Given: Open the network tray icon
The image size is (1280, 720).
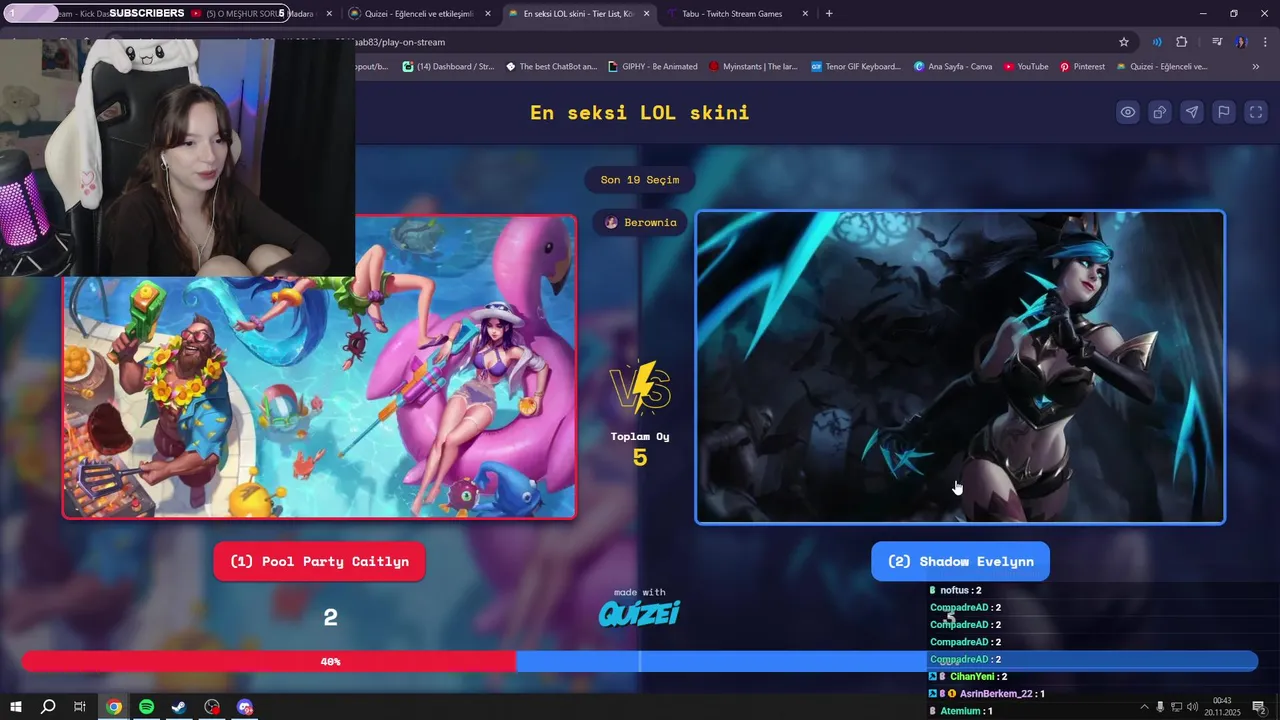Looking at the screenshot, I should (1177, 707).
